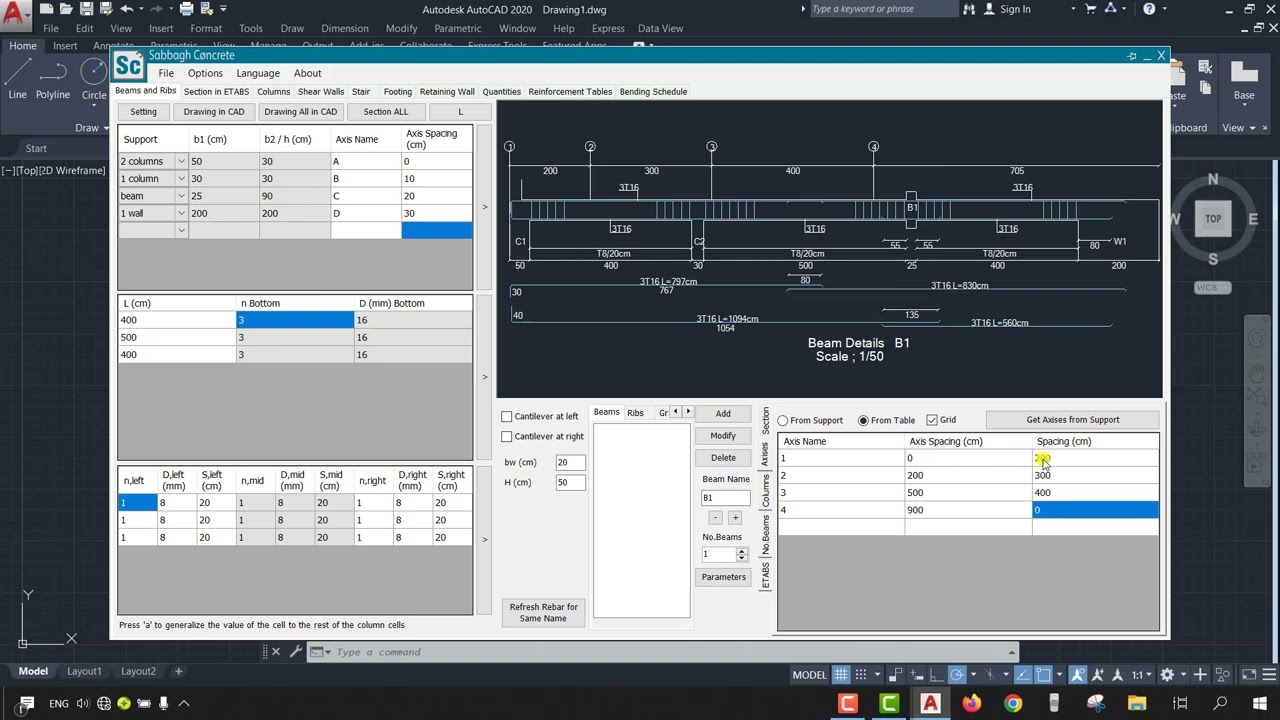Open the support type dropdown for '2 columns' row

click(x=181, y=161)
